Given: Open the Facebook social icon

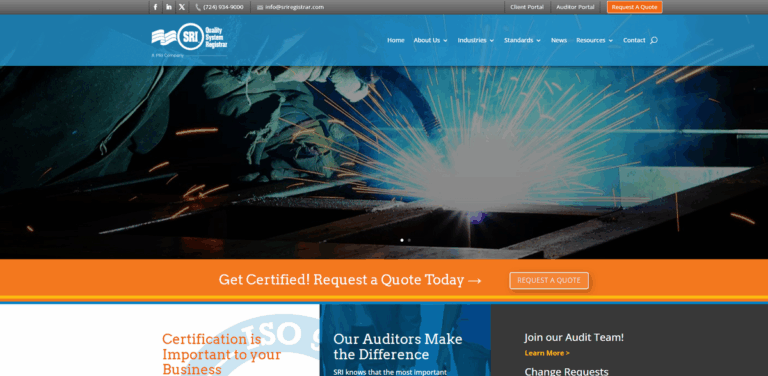Looking at the screenshot, I should pos(155,7).
